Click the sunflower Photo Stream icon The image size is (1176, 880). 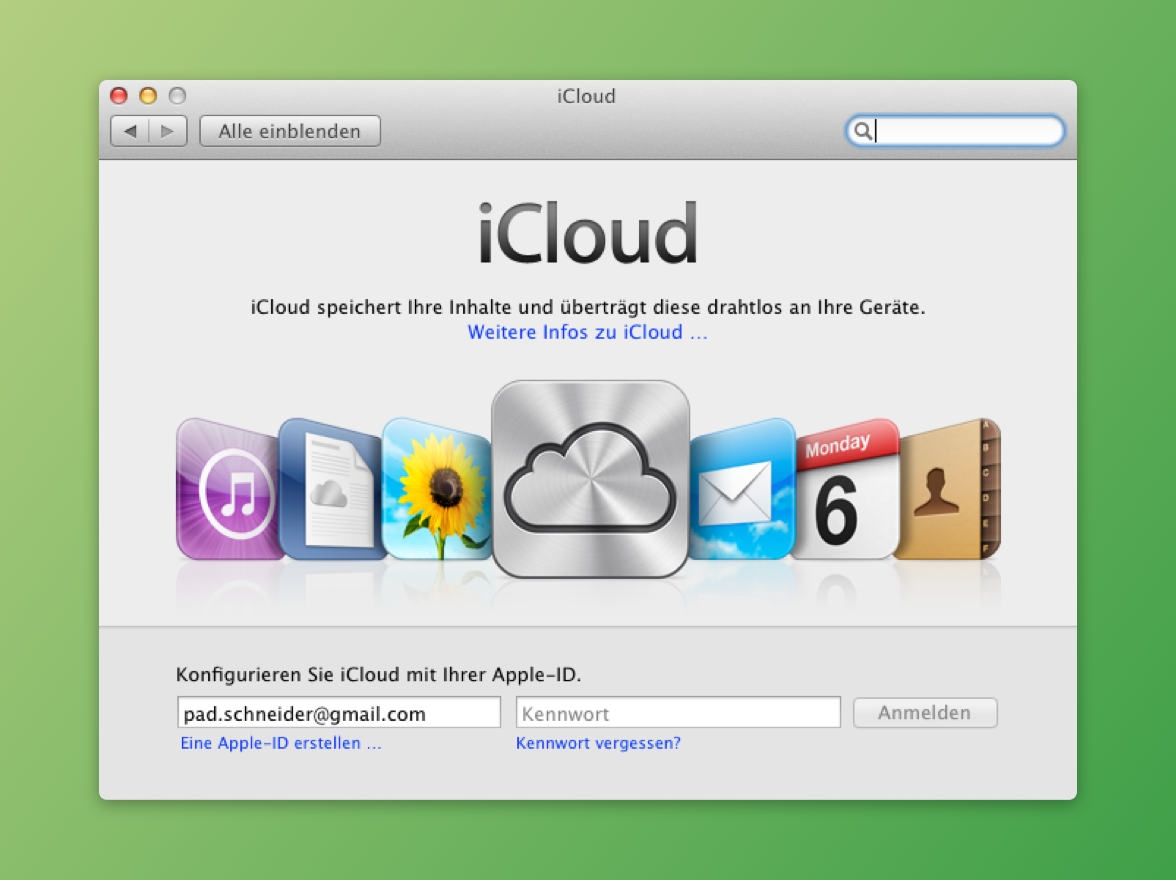point(437,488)
